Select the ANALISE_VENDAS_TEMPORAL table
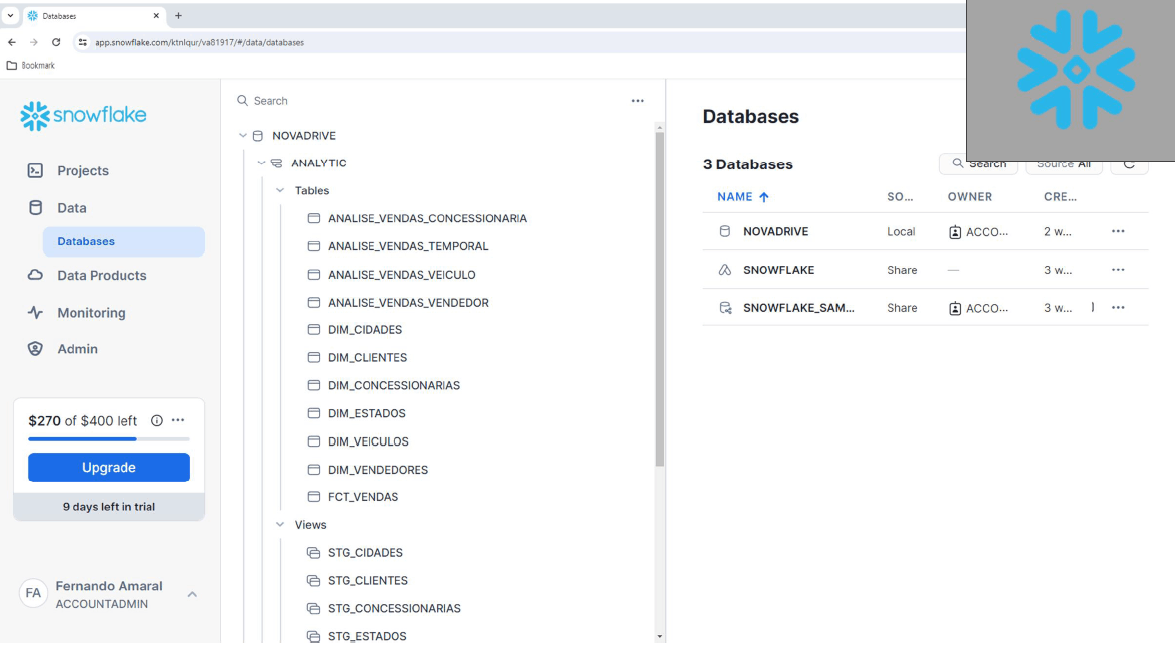This screenshot has height=657, width=1175. [x=408, y=246]
